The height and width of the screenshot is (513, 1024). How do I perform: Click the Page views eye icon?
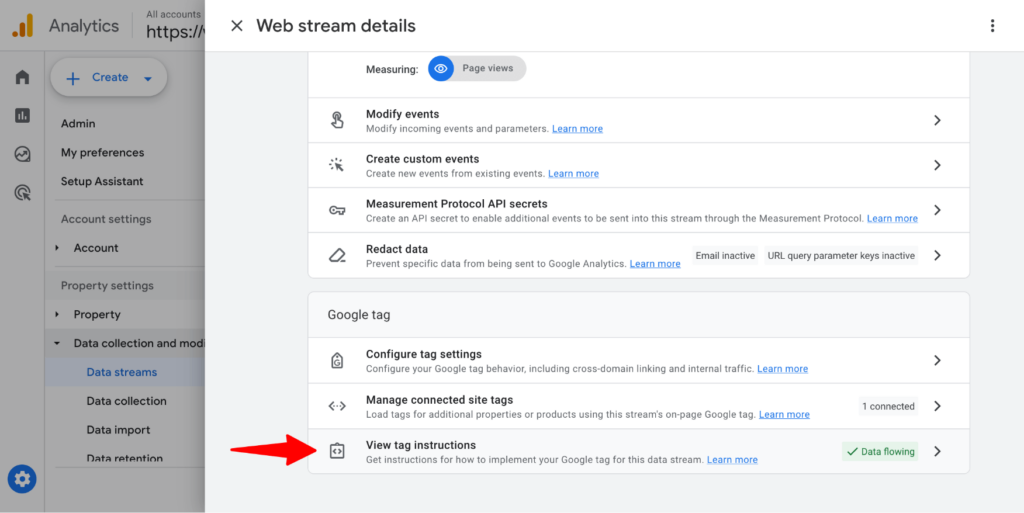click(x=441, y=68)
